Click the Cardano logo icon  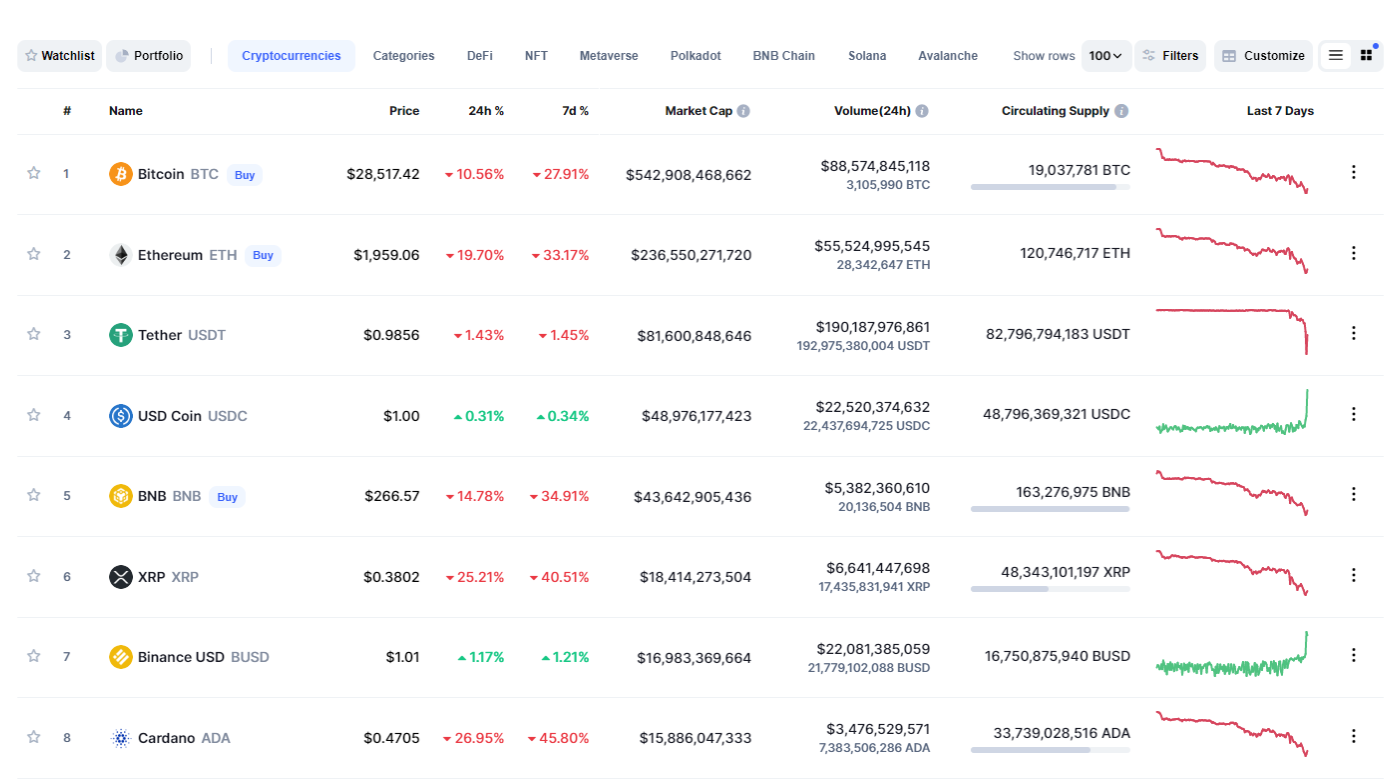pos(120,738)
